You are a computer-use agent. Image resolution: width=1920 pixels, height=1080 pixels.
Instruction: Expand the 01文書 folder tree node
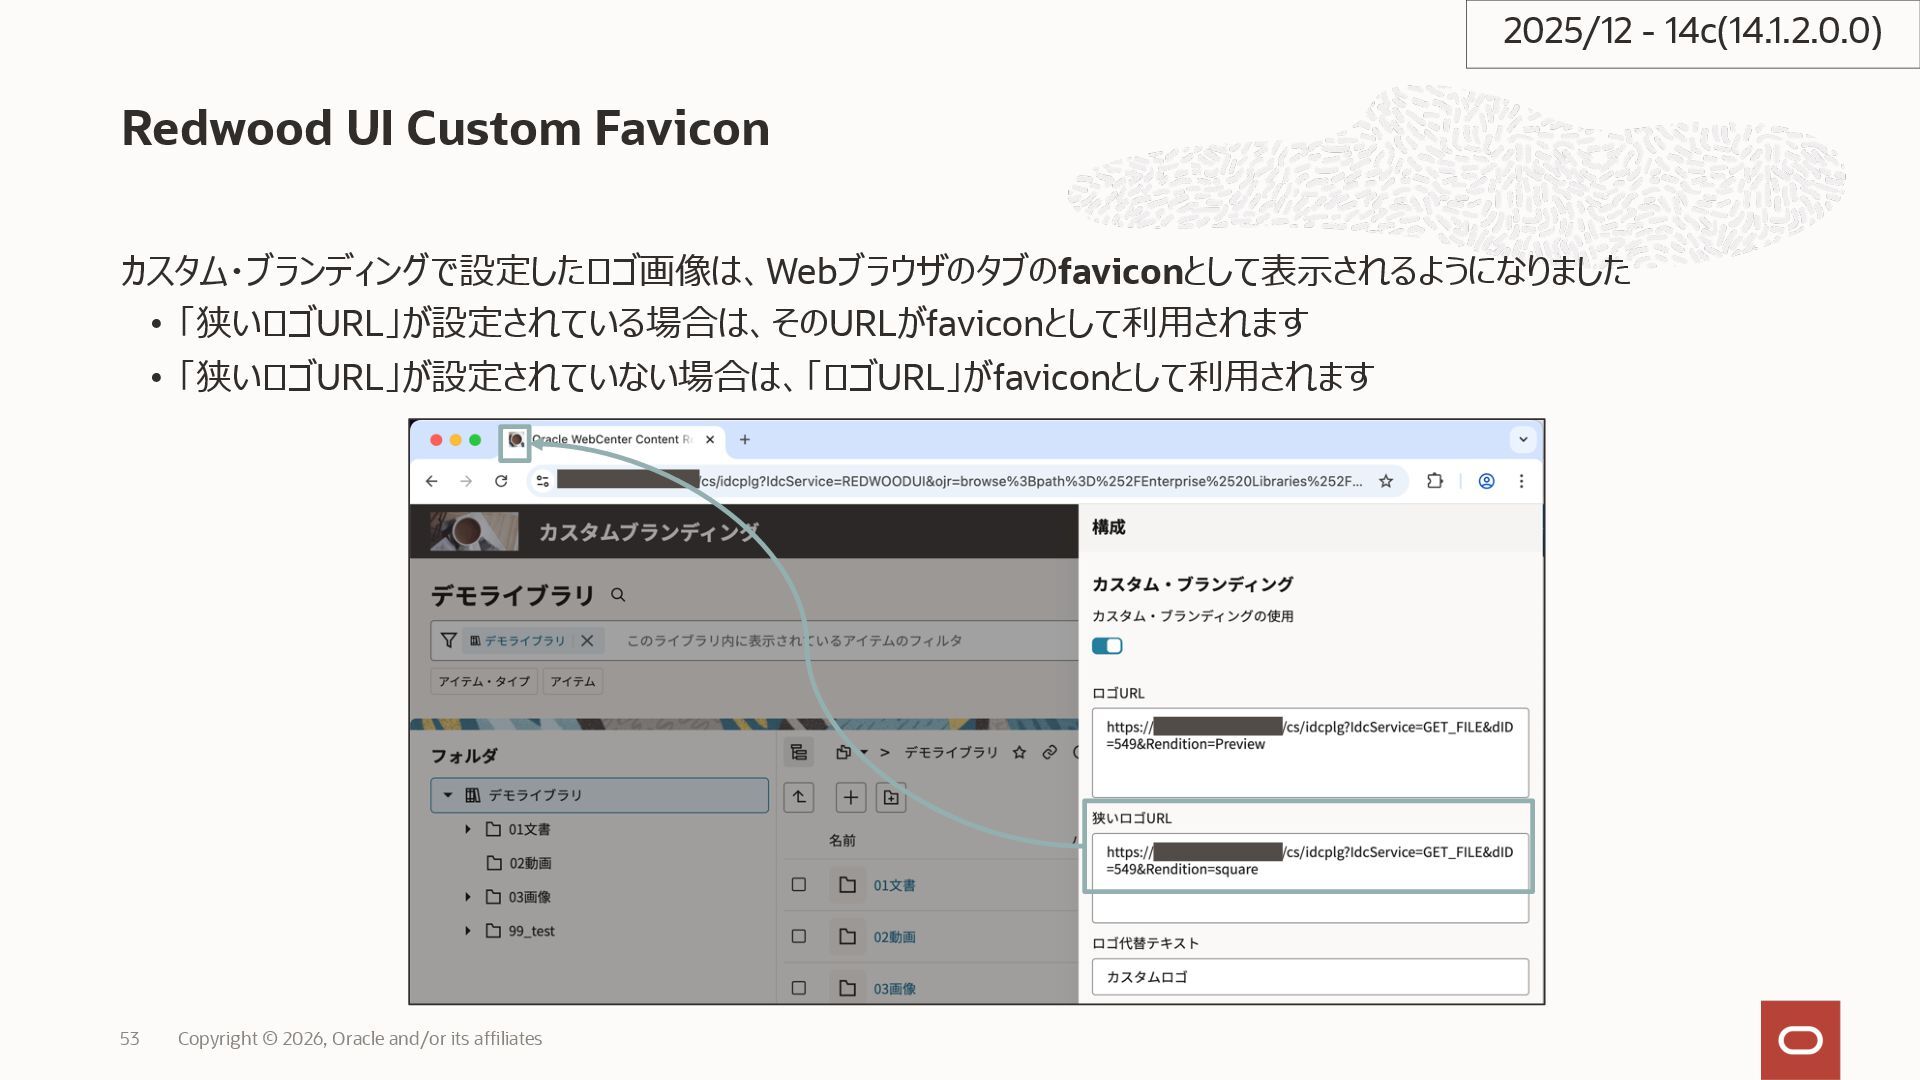click(x=468, y=829)
